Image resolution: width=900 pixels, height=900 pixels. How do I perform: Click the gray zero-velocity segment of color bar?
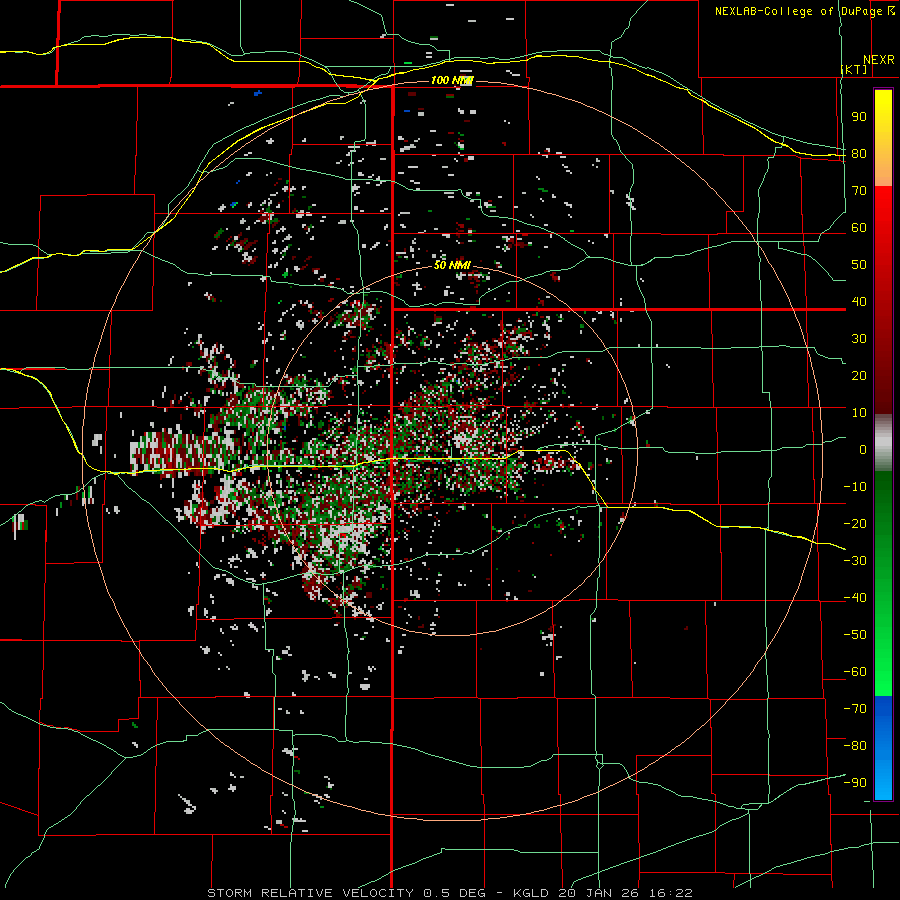coord(883,443)
